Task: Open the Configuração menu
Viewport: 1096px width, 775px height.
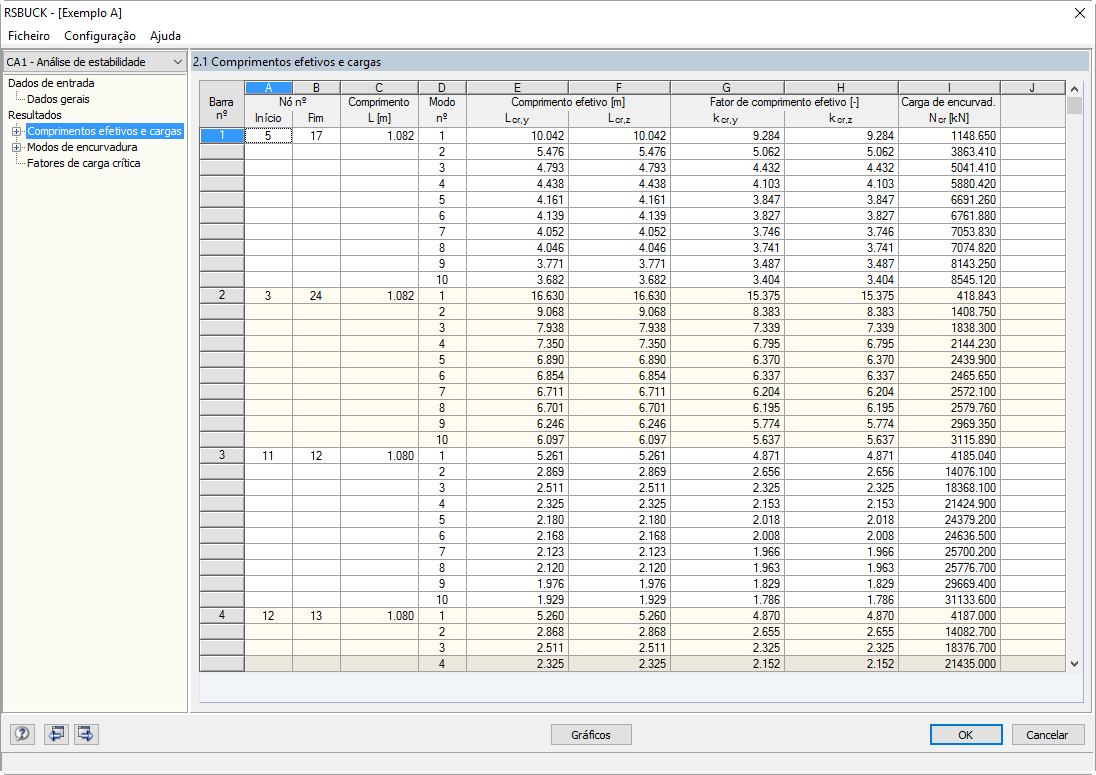Action: (100, 36)
